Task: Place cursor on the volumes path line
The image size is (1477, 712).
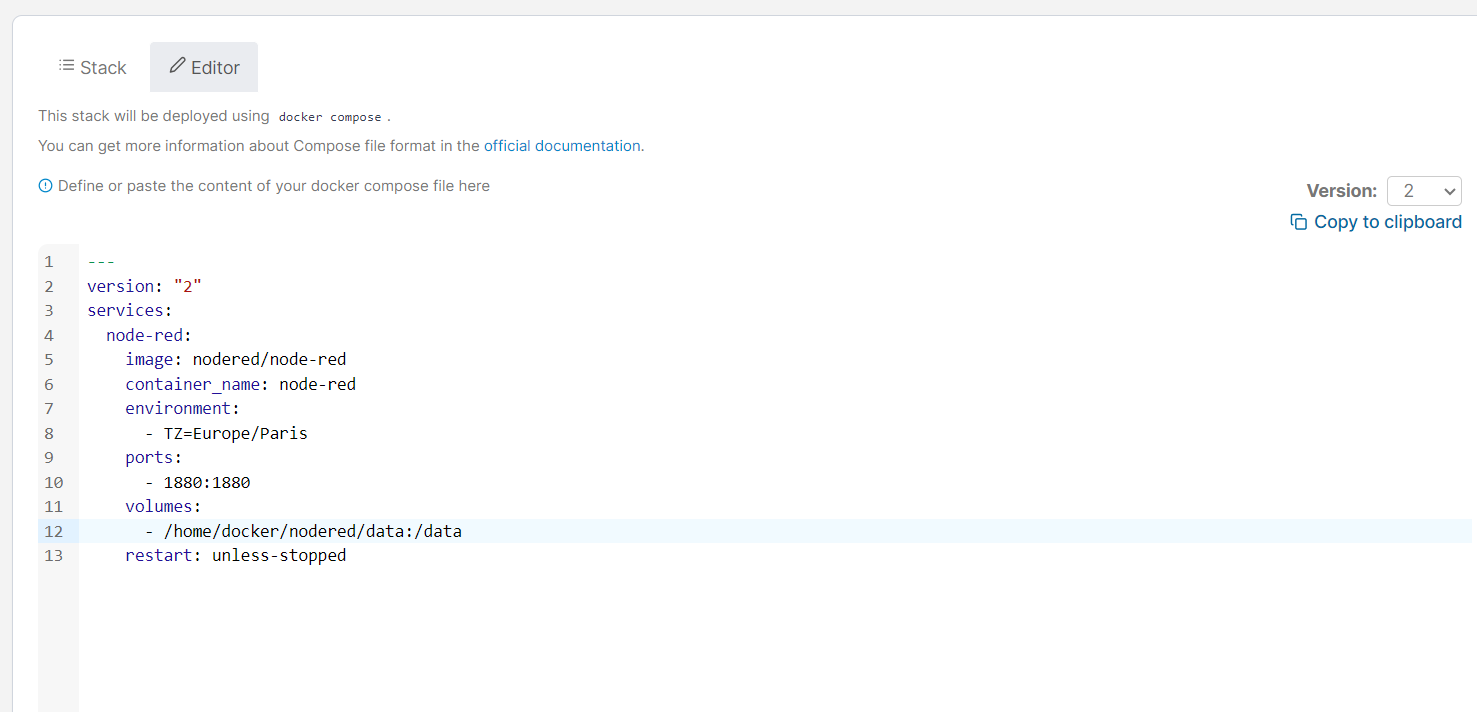Action: 312,531
